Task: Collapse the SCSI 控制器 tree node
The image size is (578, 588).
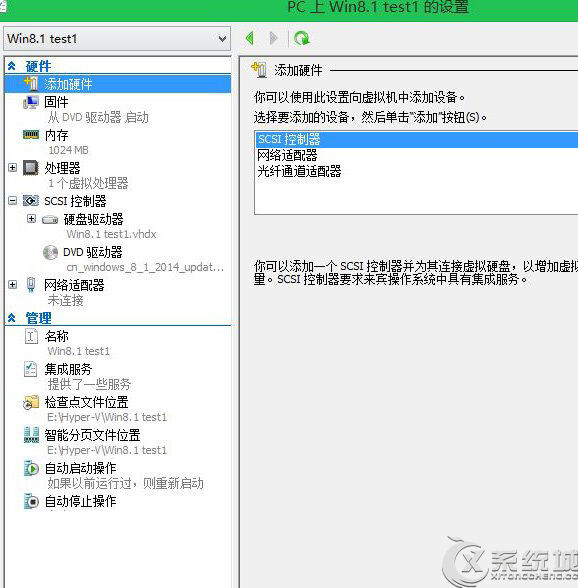Action: (x=12, y=201)
